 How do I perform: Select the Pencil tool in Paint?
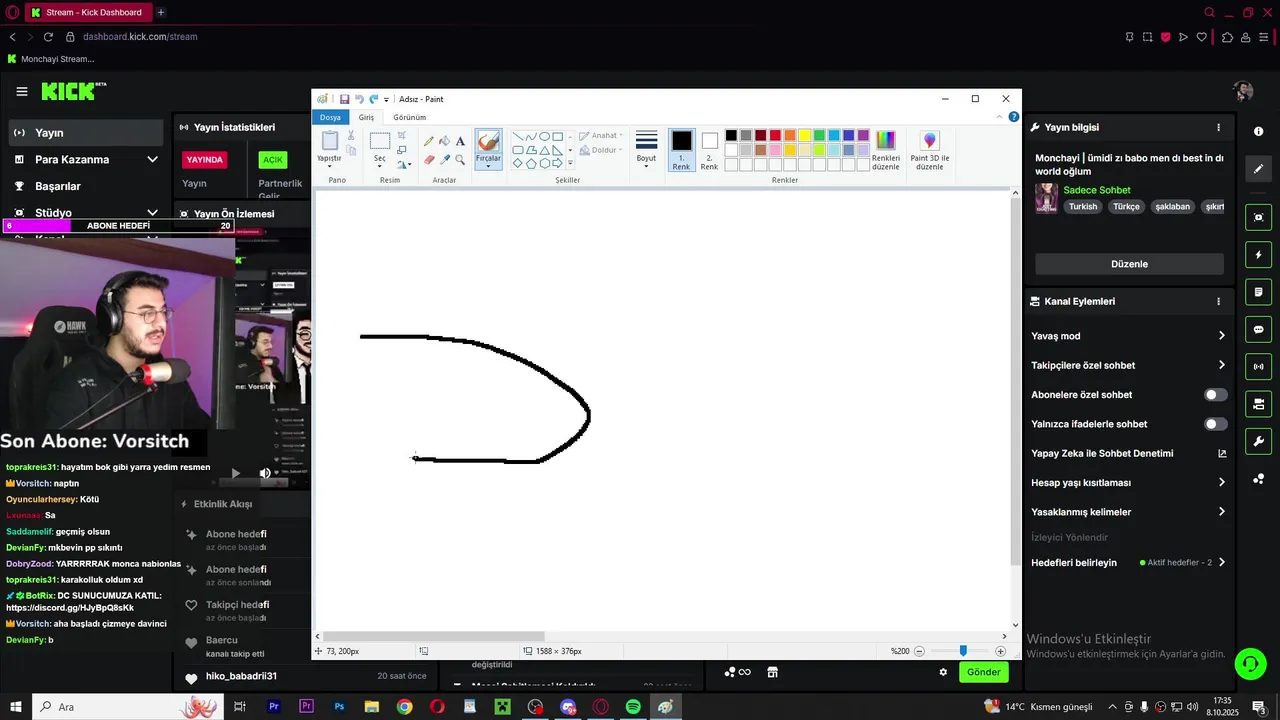[429, 142]
